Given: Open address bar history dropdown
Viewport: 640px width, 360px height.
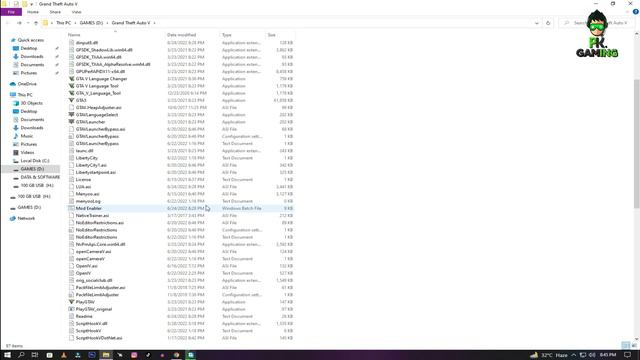Looking at the screenshot, I should click(536, 23).
